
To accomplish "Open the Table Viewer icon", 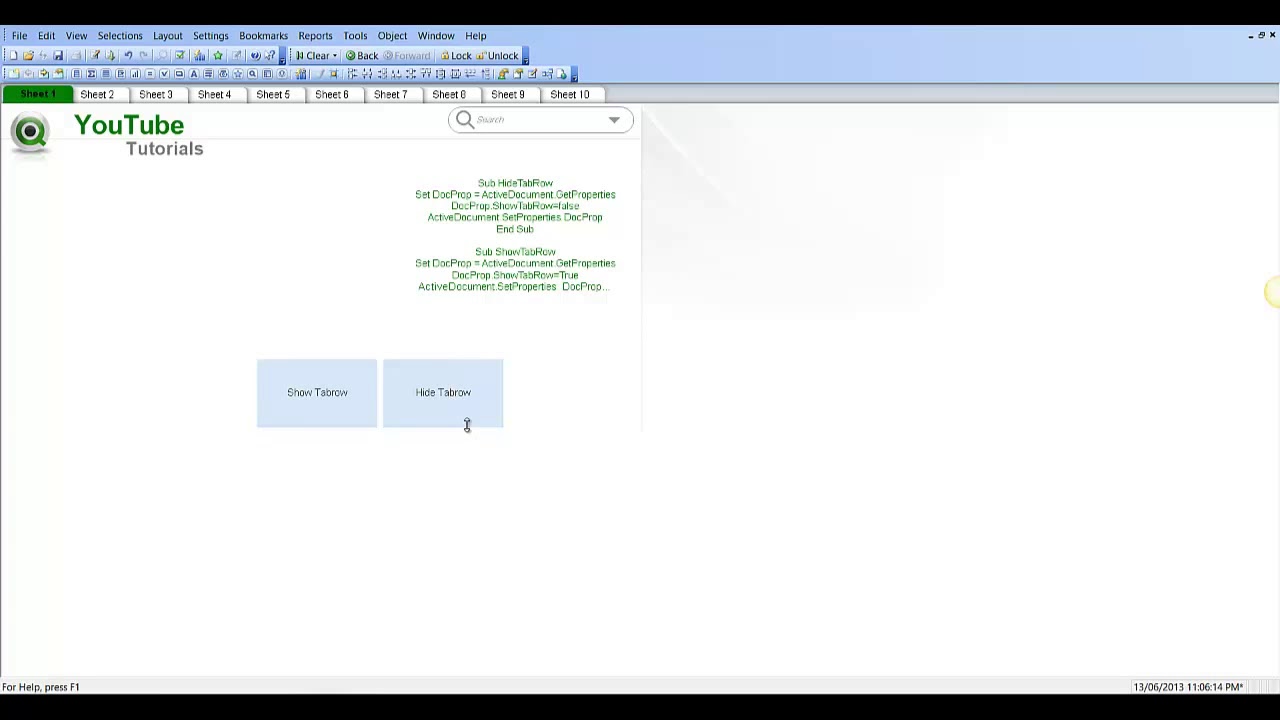I will point(547,74).
